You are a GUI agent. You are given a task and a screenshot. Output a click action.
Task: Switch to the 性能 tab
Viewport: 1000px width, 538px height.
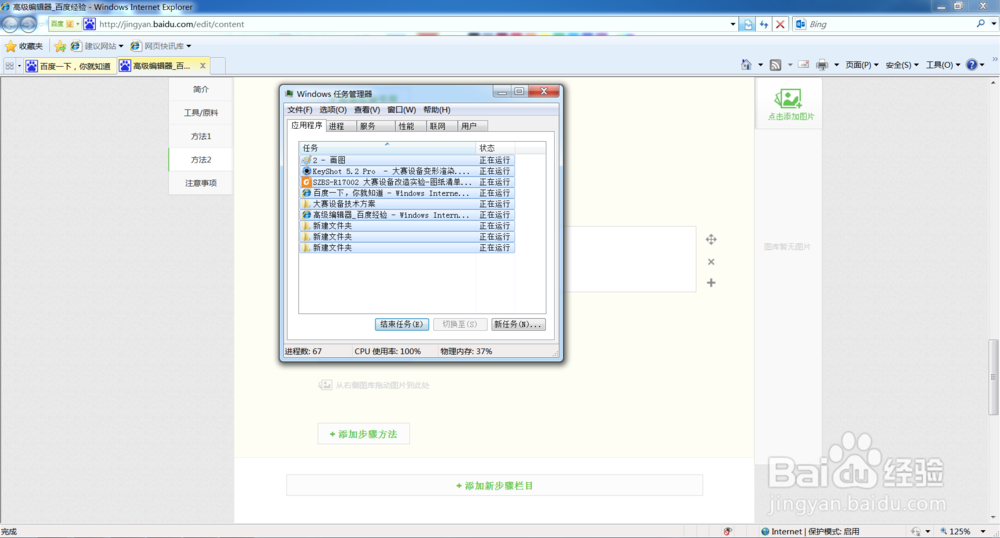(x=409, y=126)
